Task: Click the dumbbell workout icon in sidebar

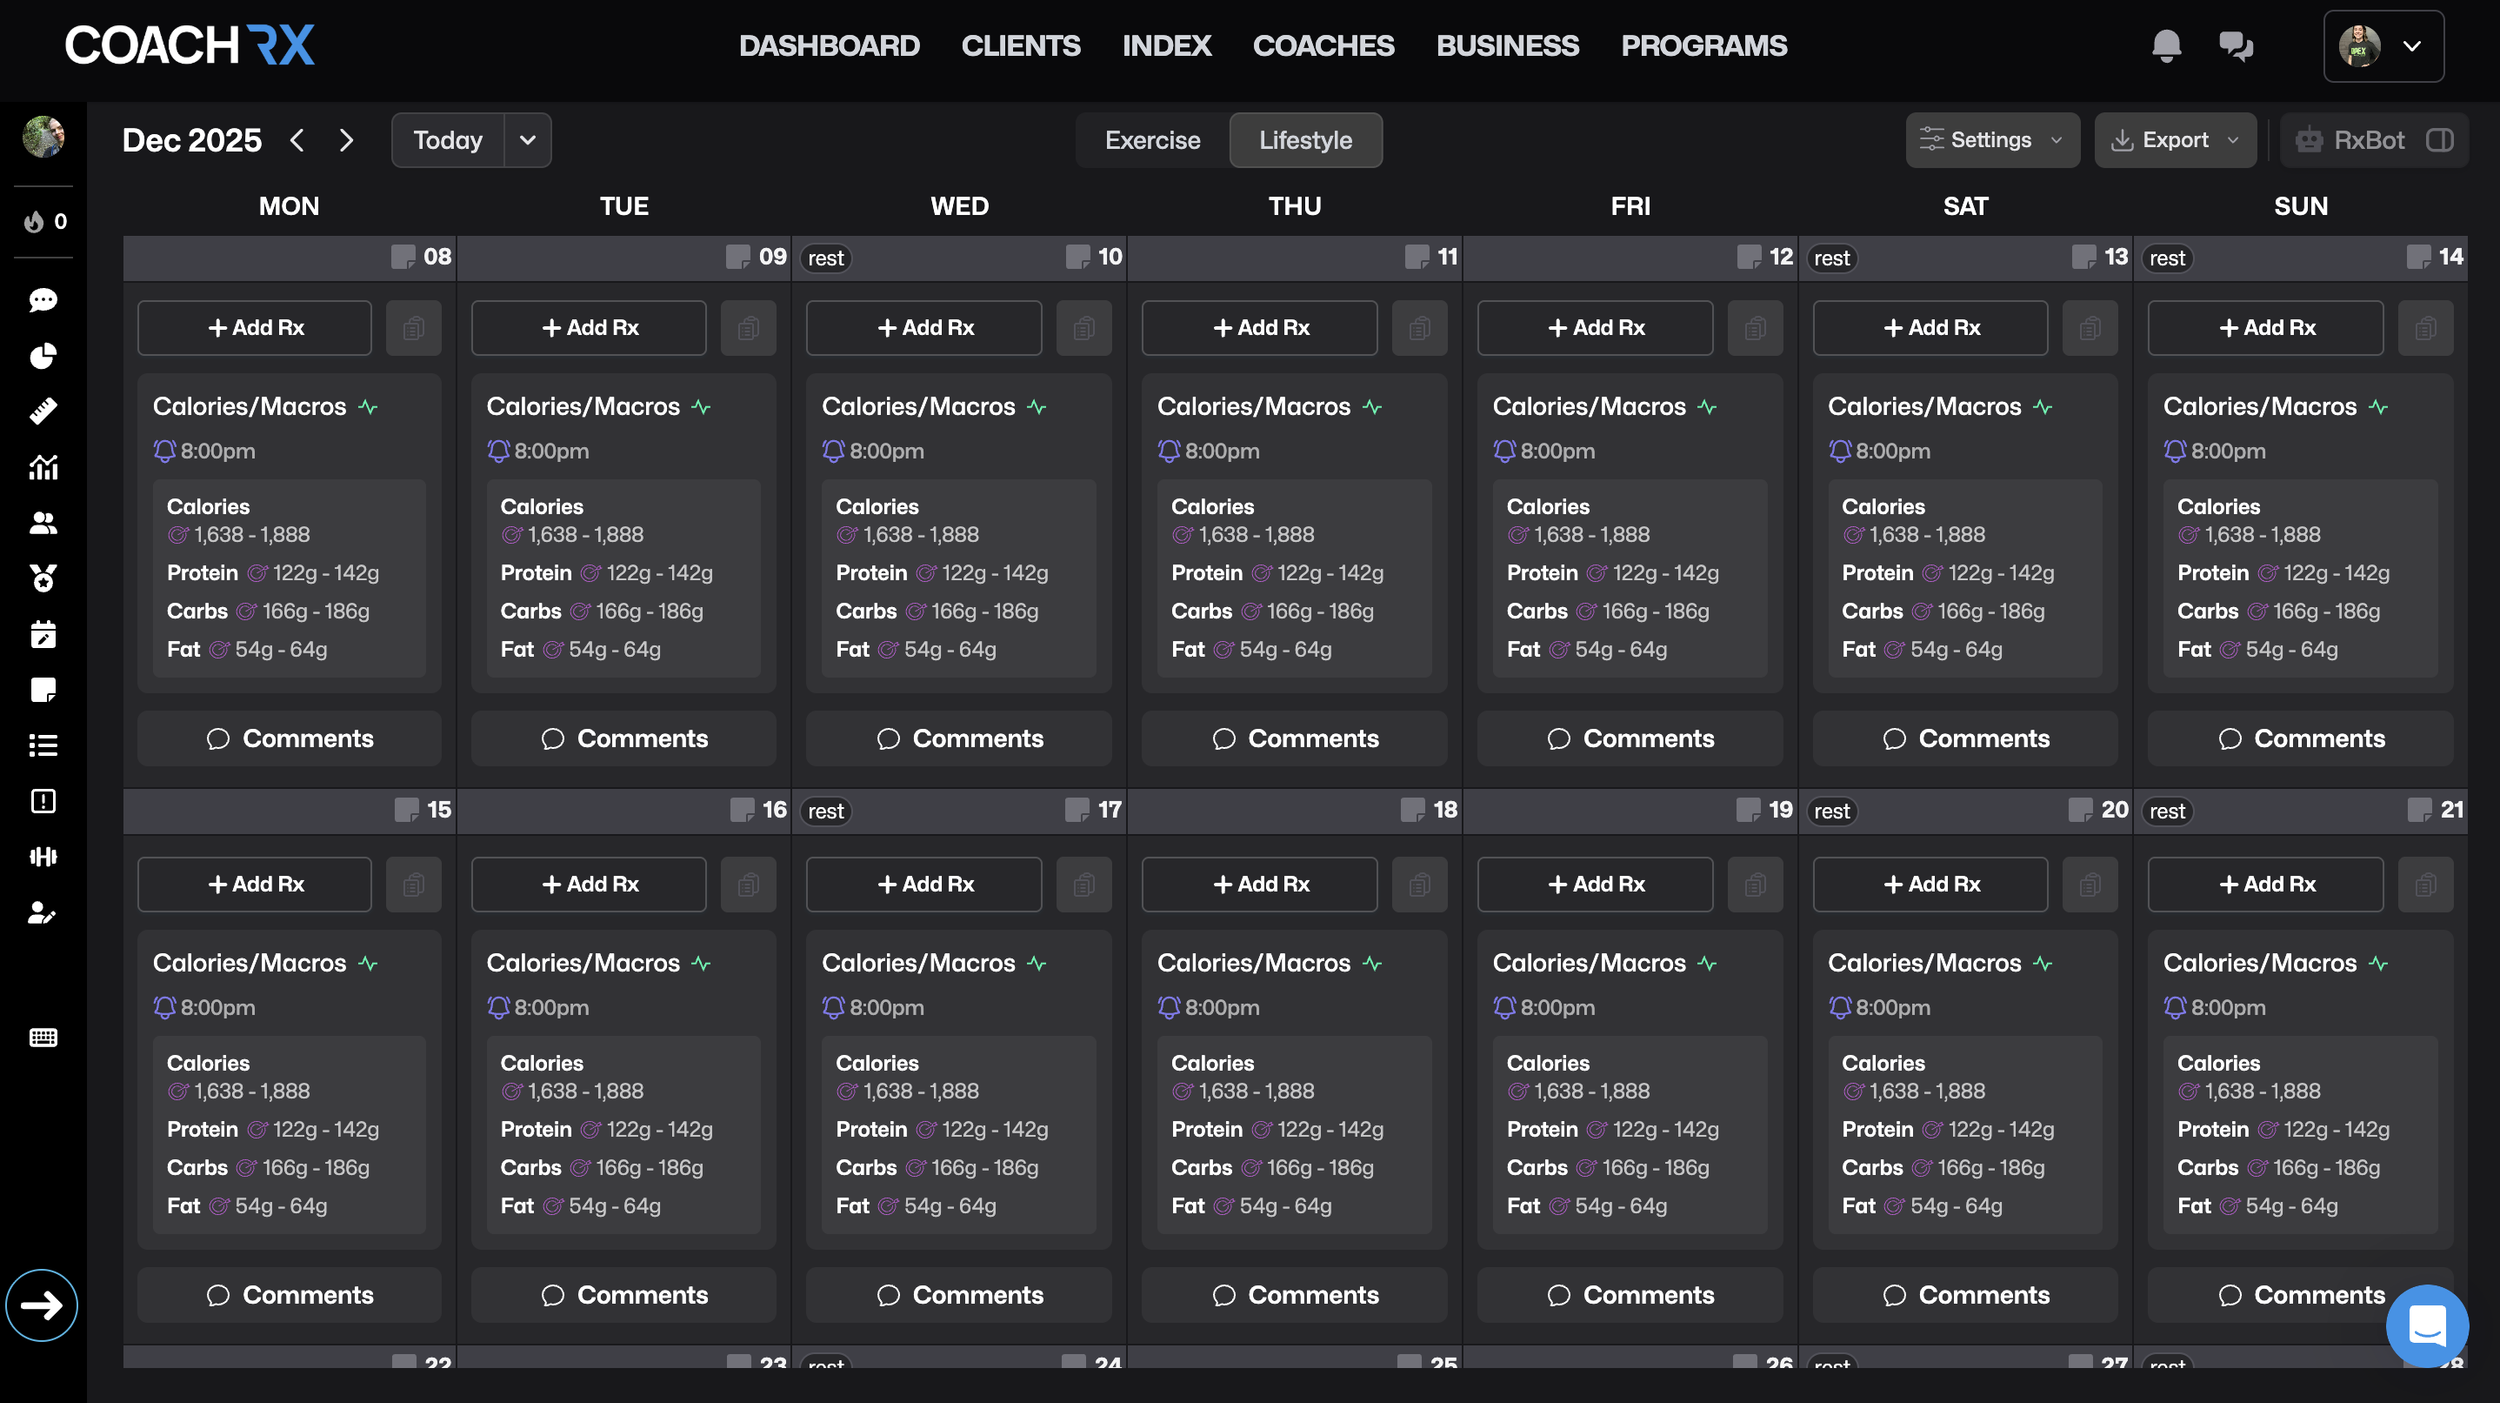Action: pyautogui.click(x=42, y=856)
